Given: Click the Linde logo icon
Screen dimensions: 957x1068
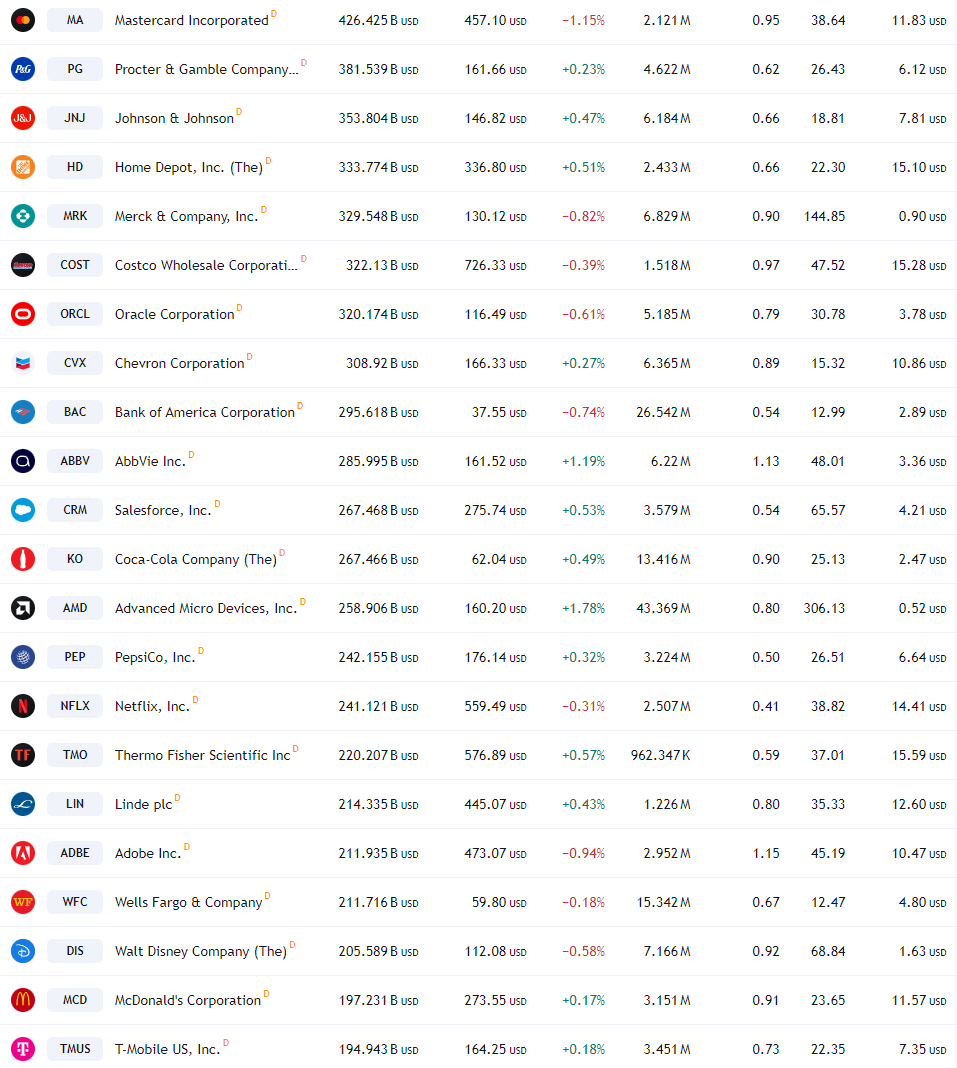Looking at the screenshot, I should (23, 804).
